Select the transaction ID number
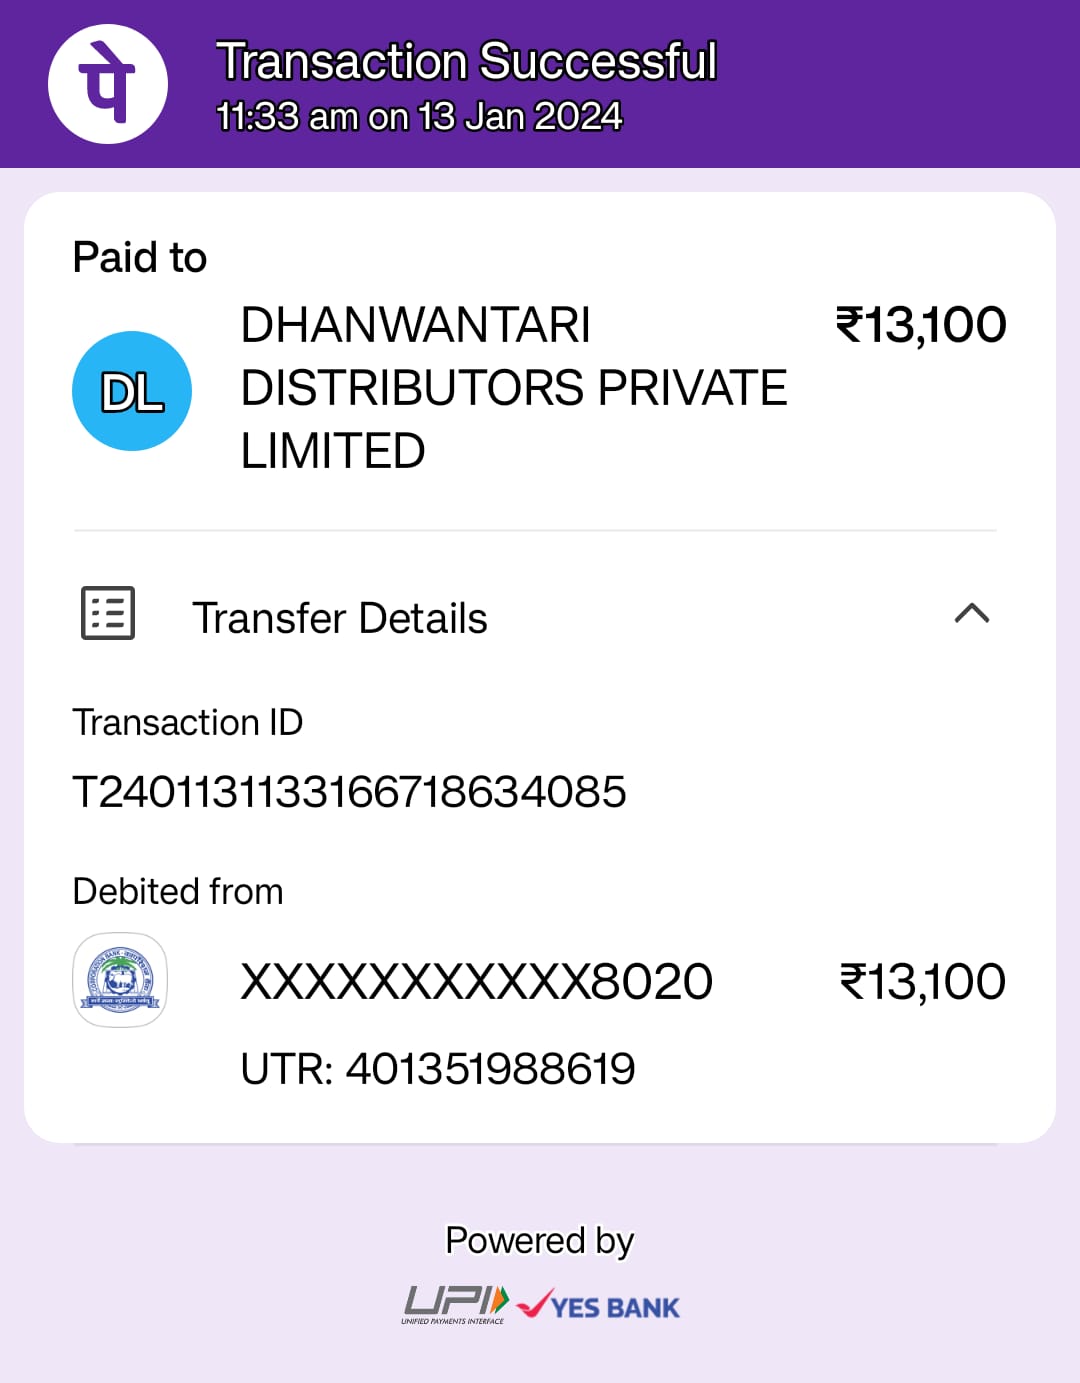Viewport: 1080px width, 1383px height. (x=349, y=792)
